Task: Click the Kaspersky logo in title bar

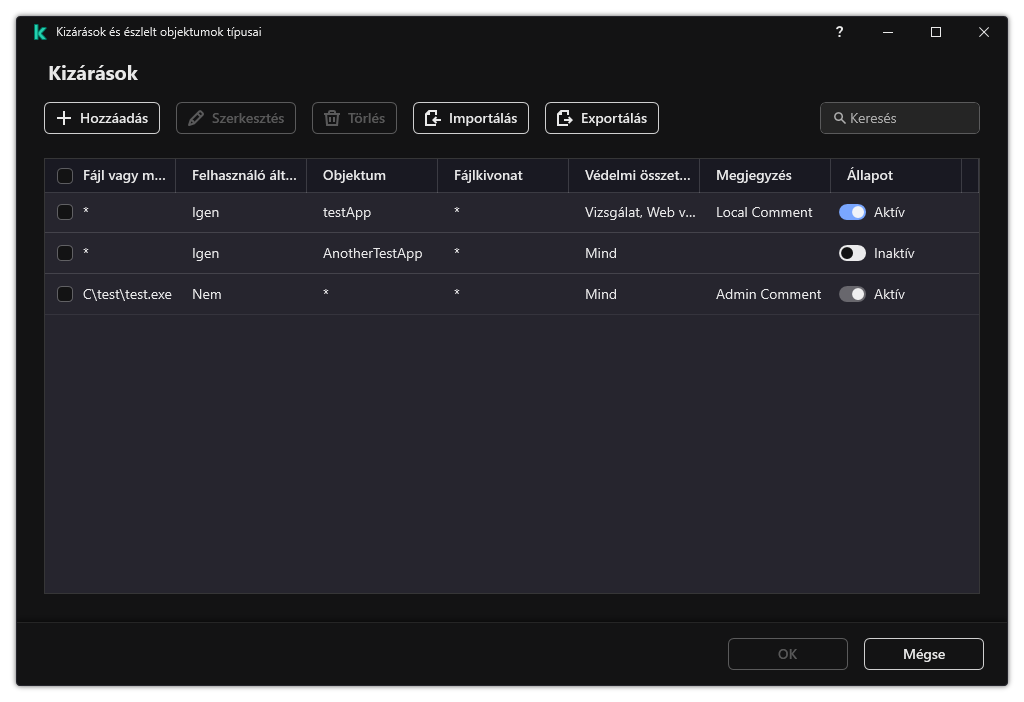Action: click(40, 32)
